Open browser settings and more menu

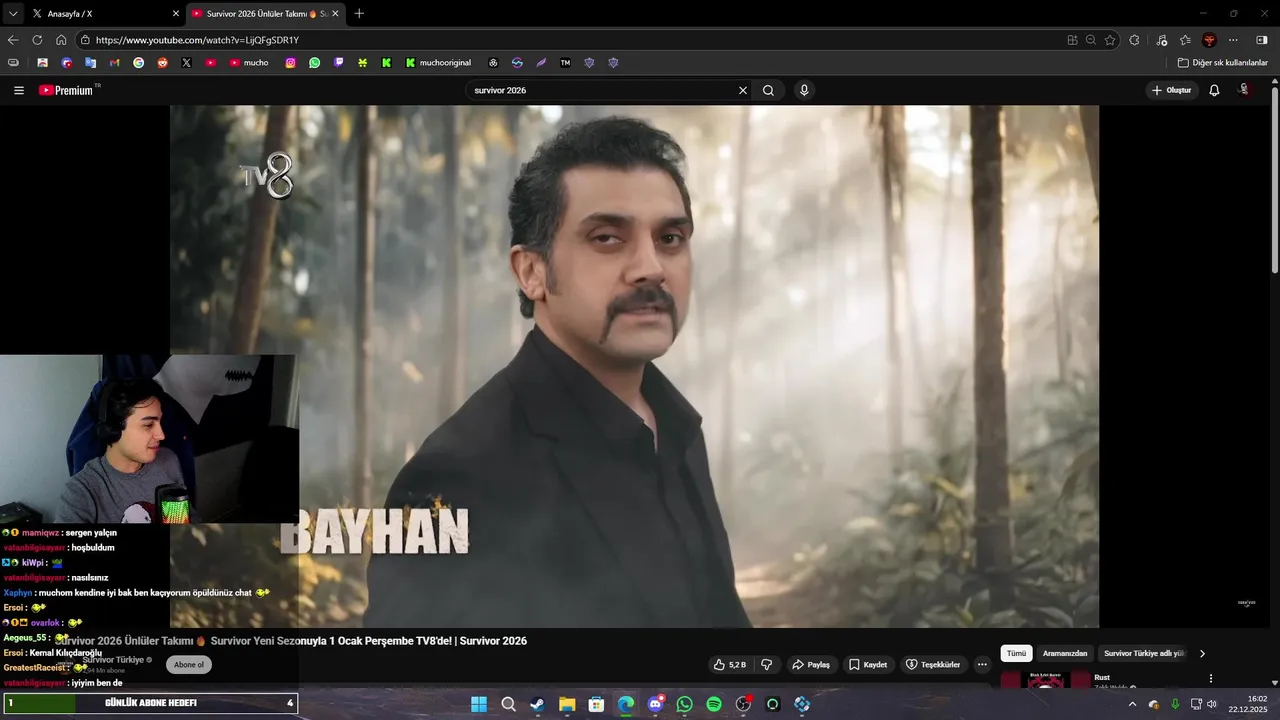point(1233,40)
